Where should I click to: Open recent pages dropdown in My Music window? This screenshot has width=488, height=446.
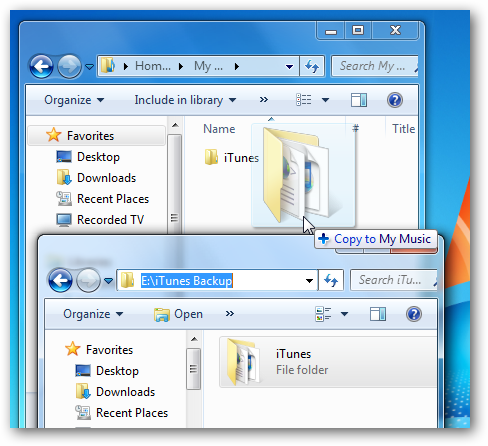pyautogui.click(x=89, y=67)
